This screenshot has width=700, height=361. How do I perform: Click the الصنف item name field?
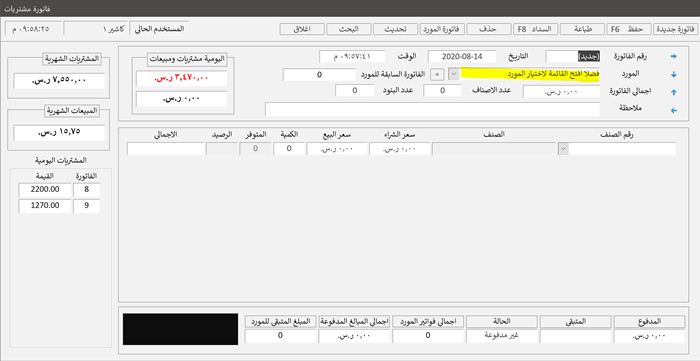494,149
